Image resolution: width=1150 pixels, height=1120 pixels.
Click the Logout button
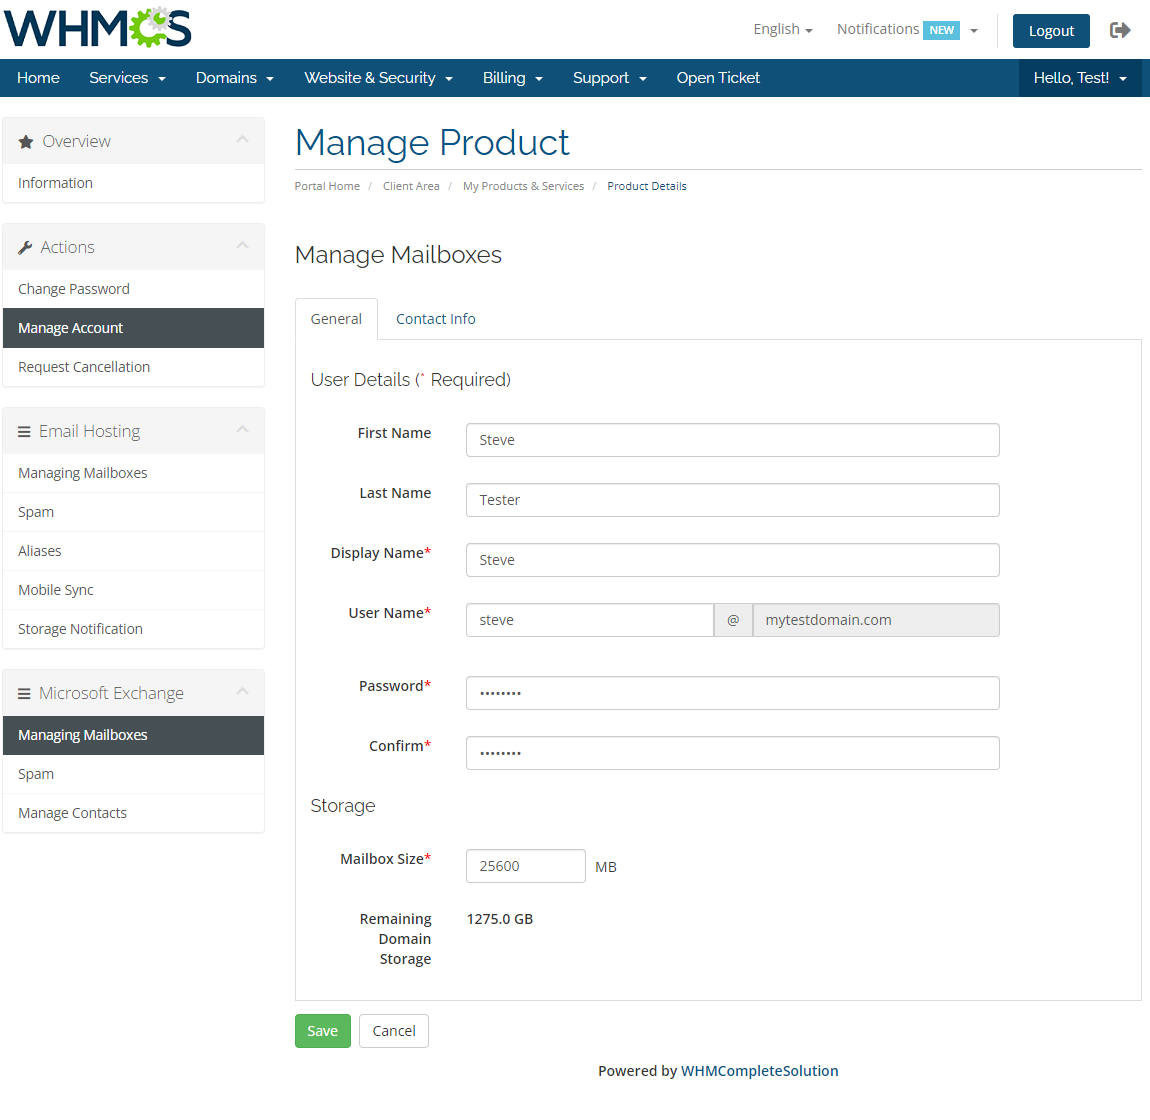click(1050, 31)
